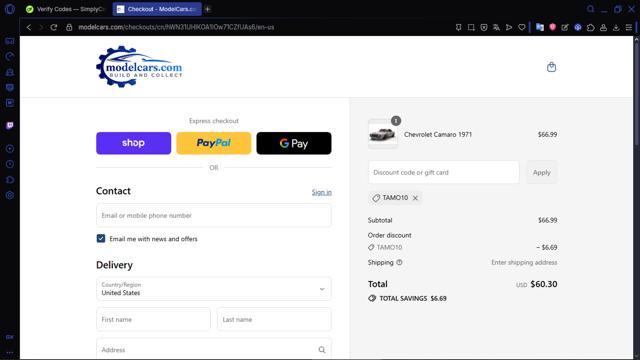Click the $60.30 total amount
This screenshot has width=640, height=360.
[544, 284]
